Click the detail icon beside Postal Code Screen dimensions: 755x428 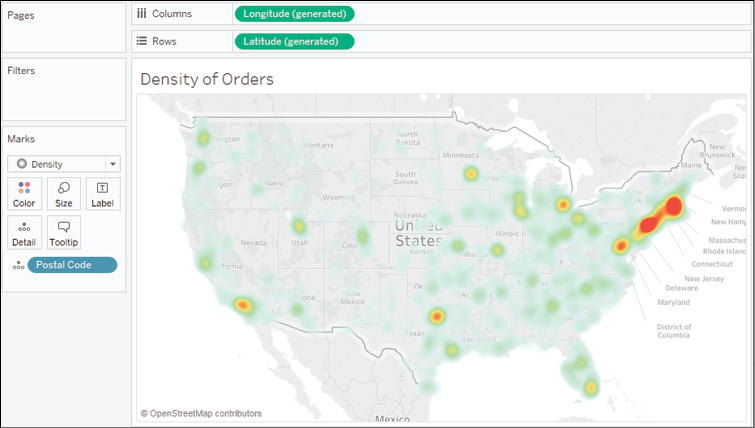(17, 265)
